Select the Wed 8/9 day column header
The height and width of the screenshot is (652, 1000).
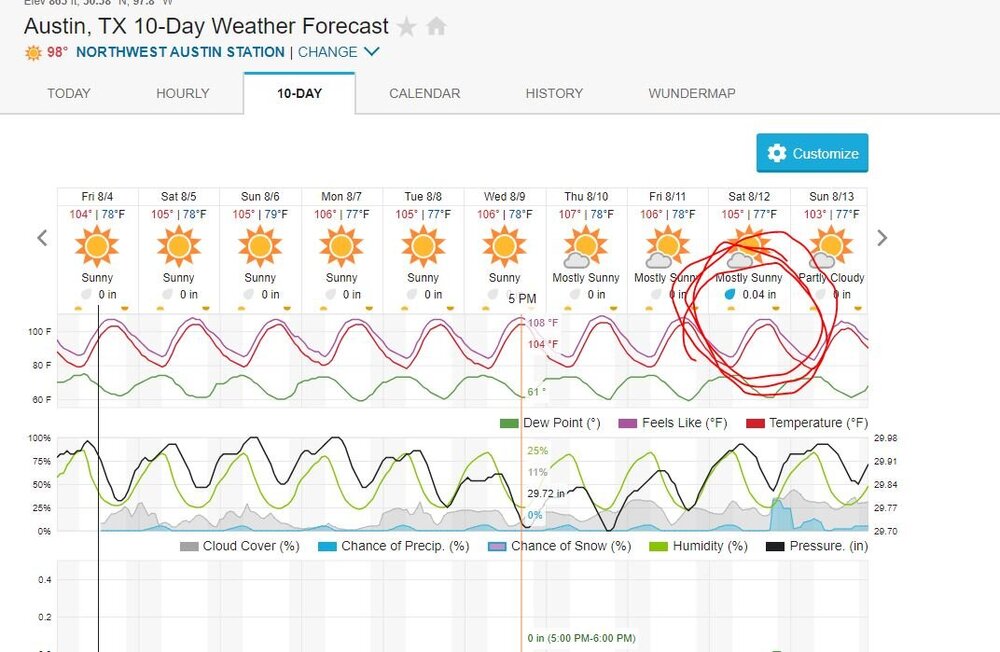[504, 196]
